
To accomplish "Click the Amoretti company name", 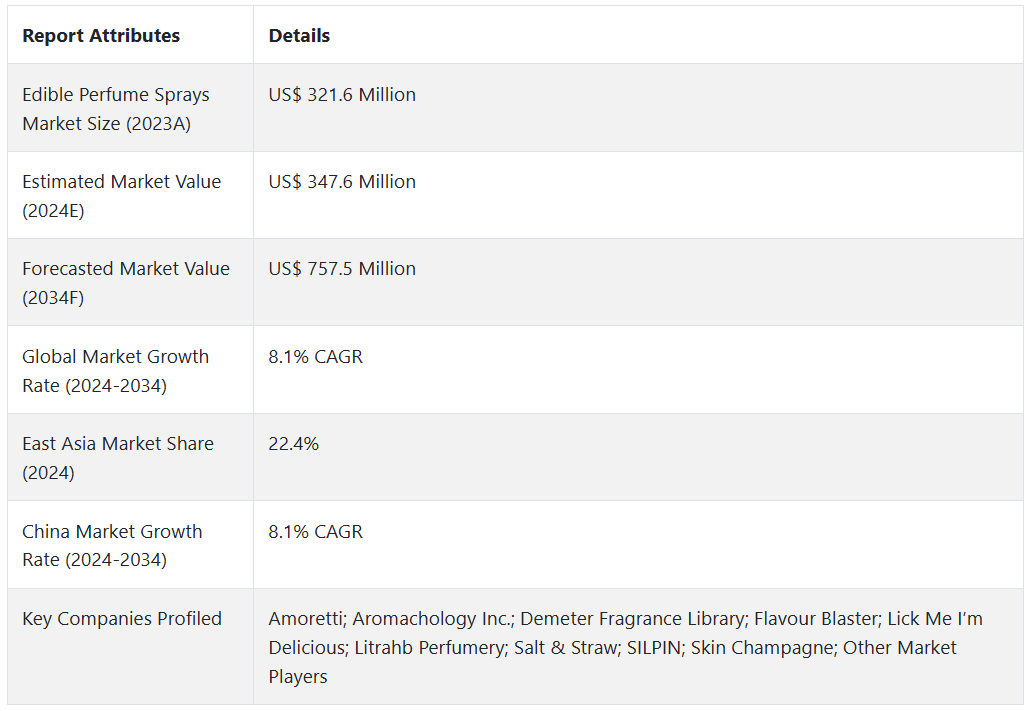I will click(x=304, y=619).
